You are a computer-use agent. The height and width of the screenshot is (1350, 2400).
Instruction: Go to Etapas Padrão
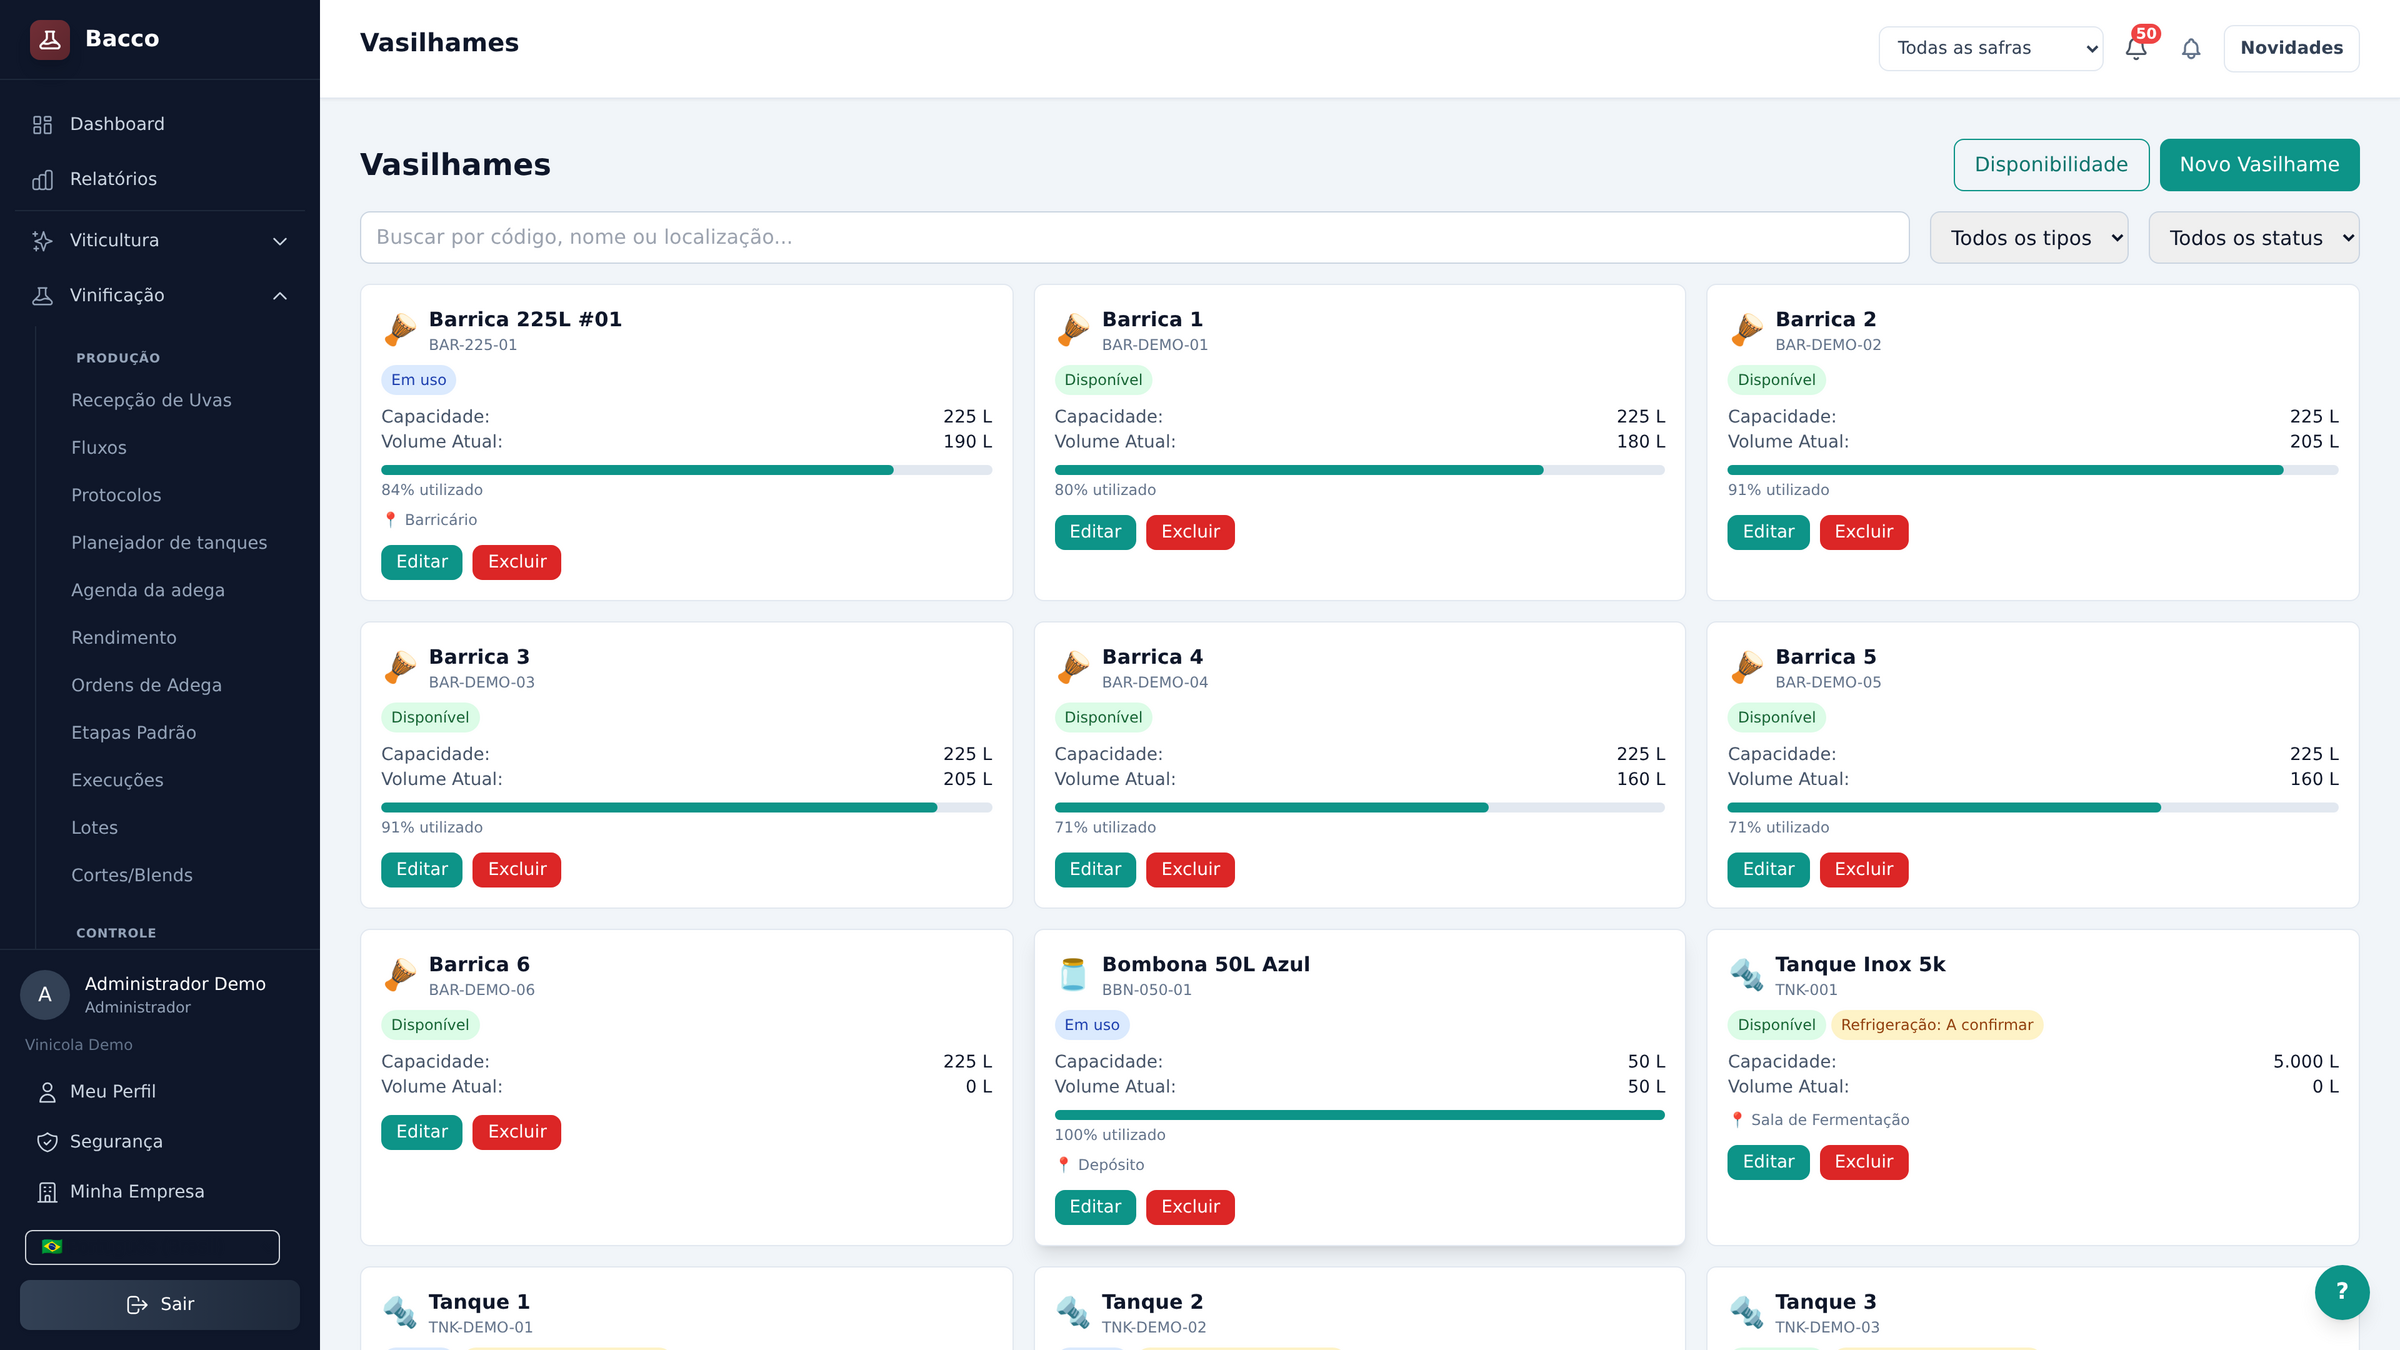click(x=133, y=733)
